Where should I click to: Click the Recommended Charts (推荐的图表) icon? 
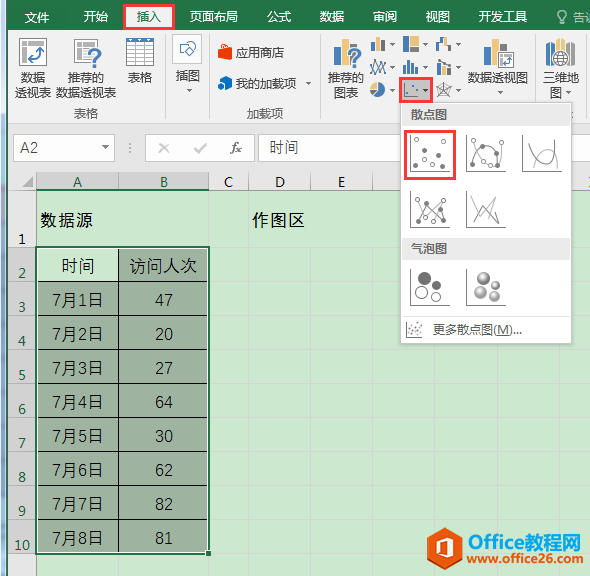345,68
